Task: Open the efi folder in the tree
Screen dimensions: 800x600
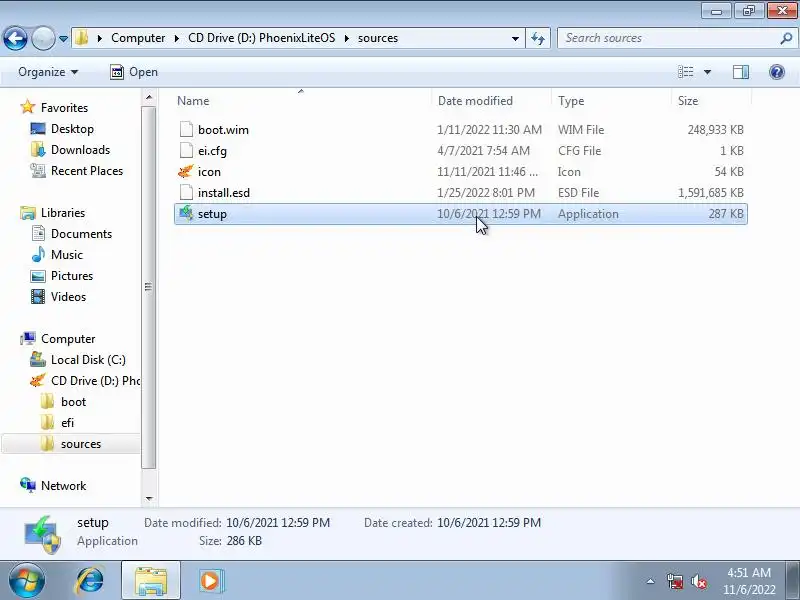Action: [67, 422]
